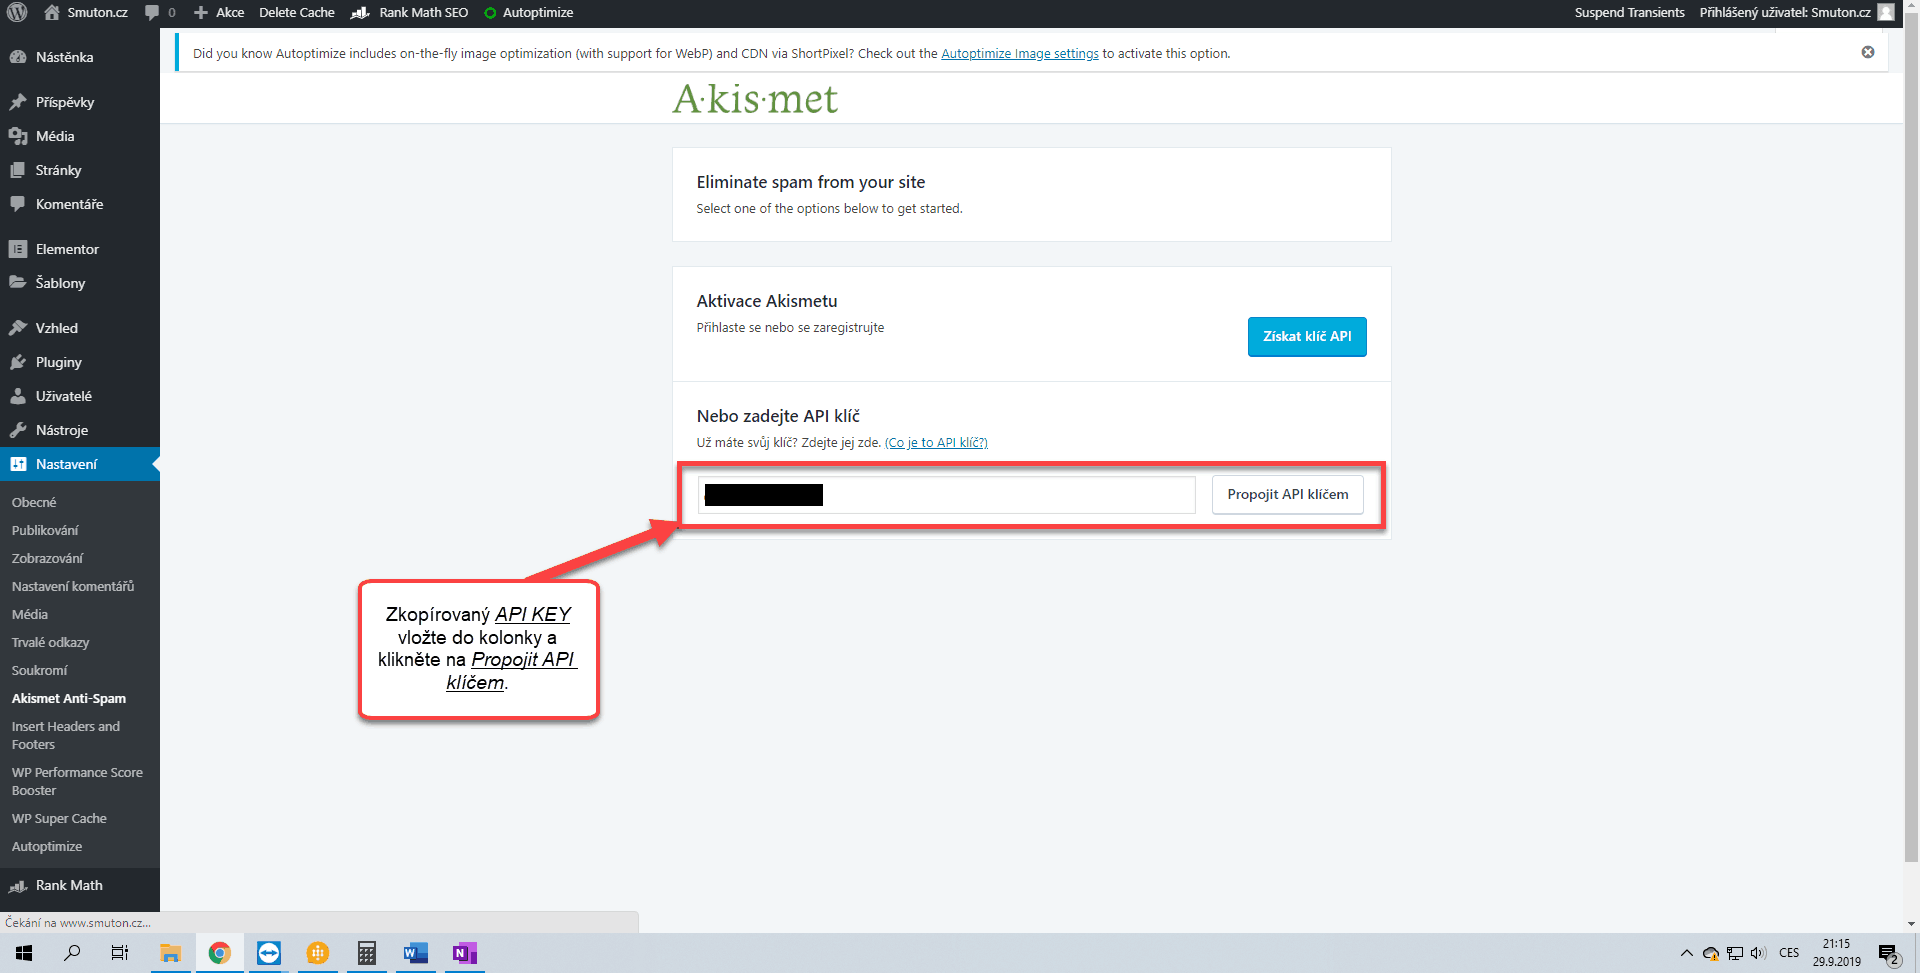
Task: Open the taskbar clock and date
Action: click(1837, 953)
